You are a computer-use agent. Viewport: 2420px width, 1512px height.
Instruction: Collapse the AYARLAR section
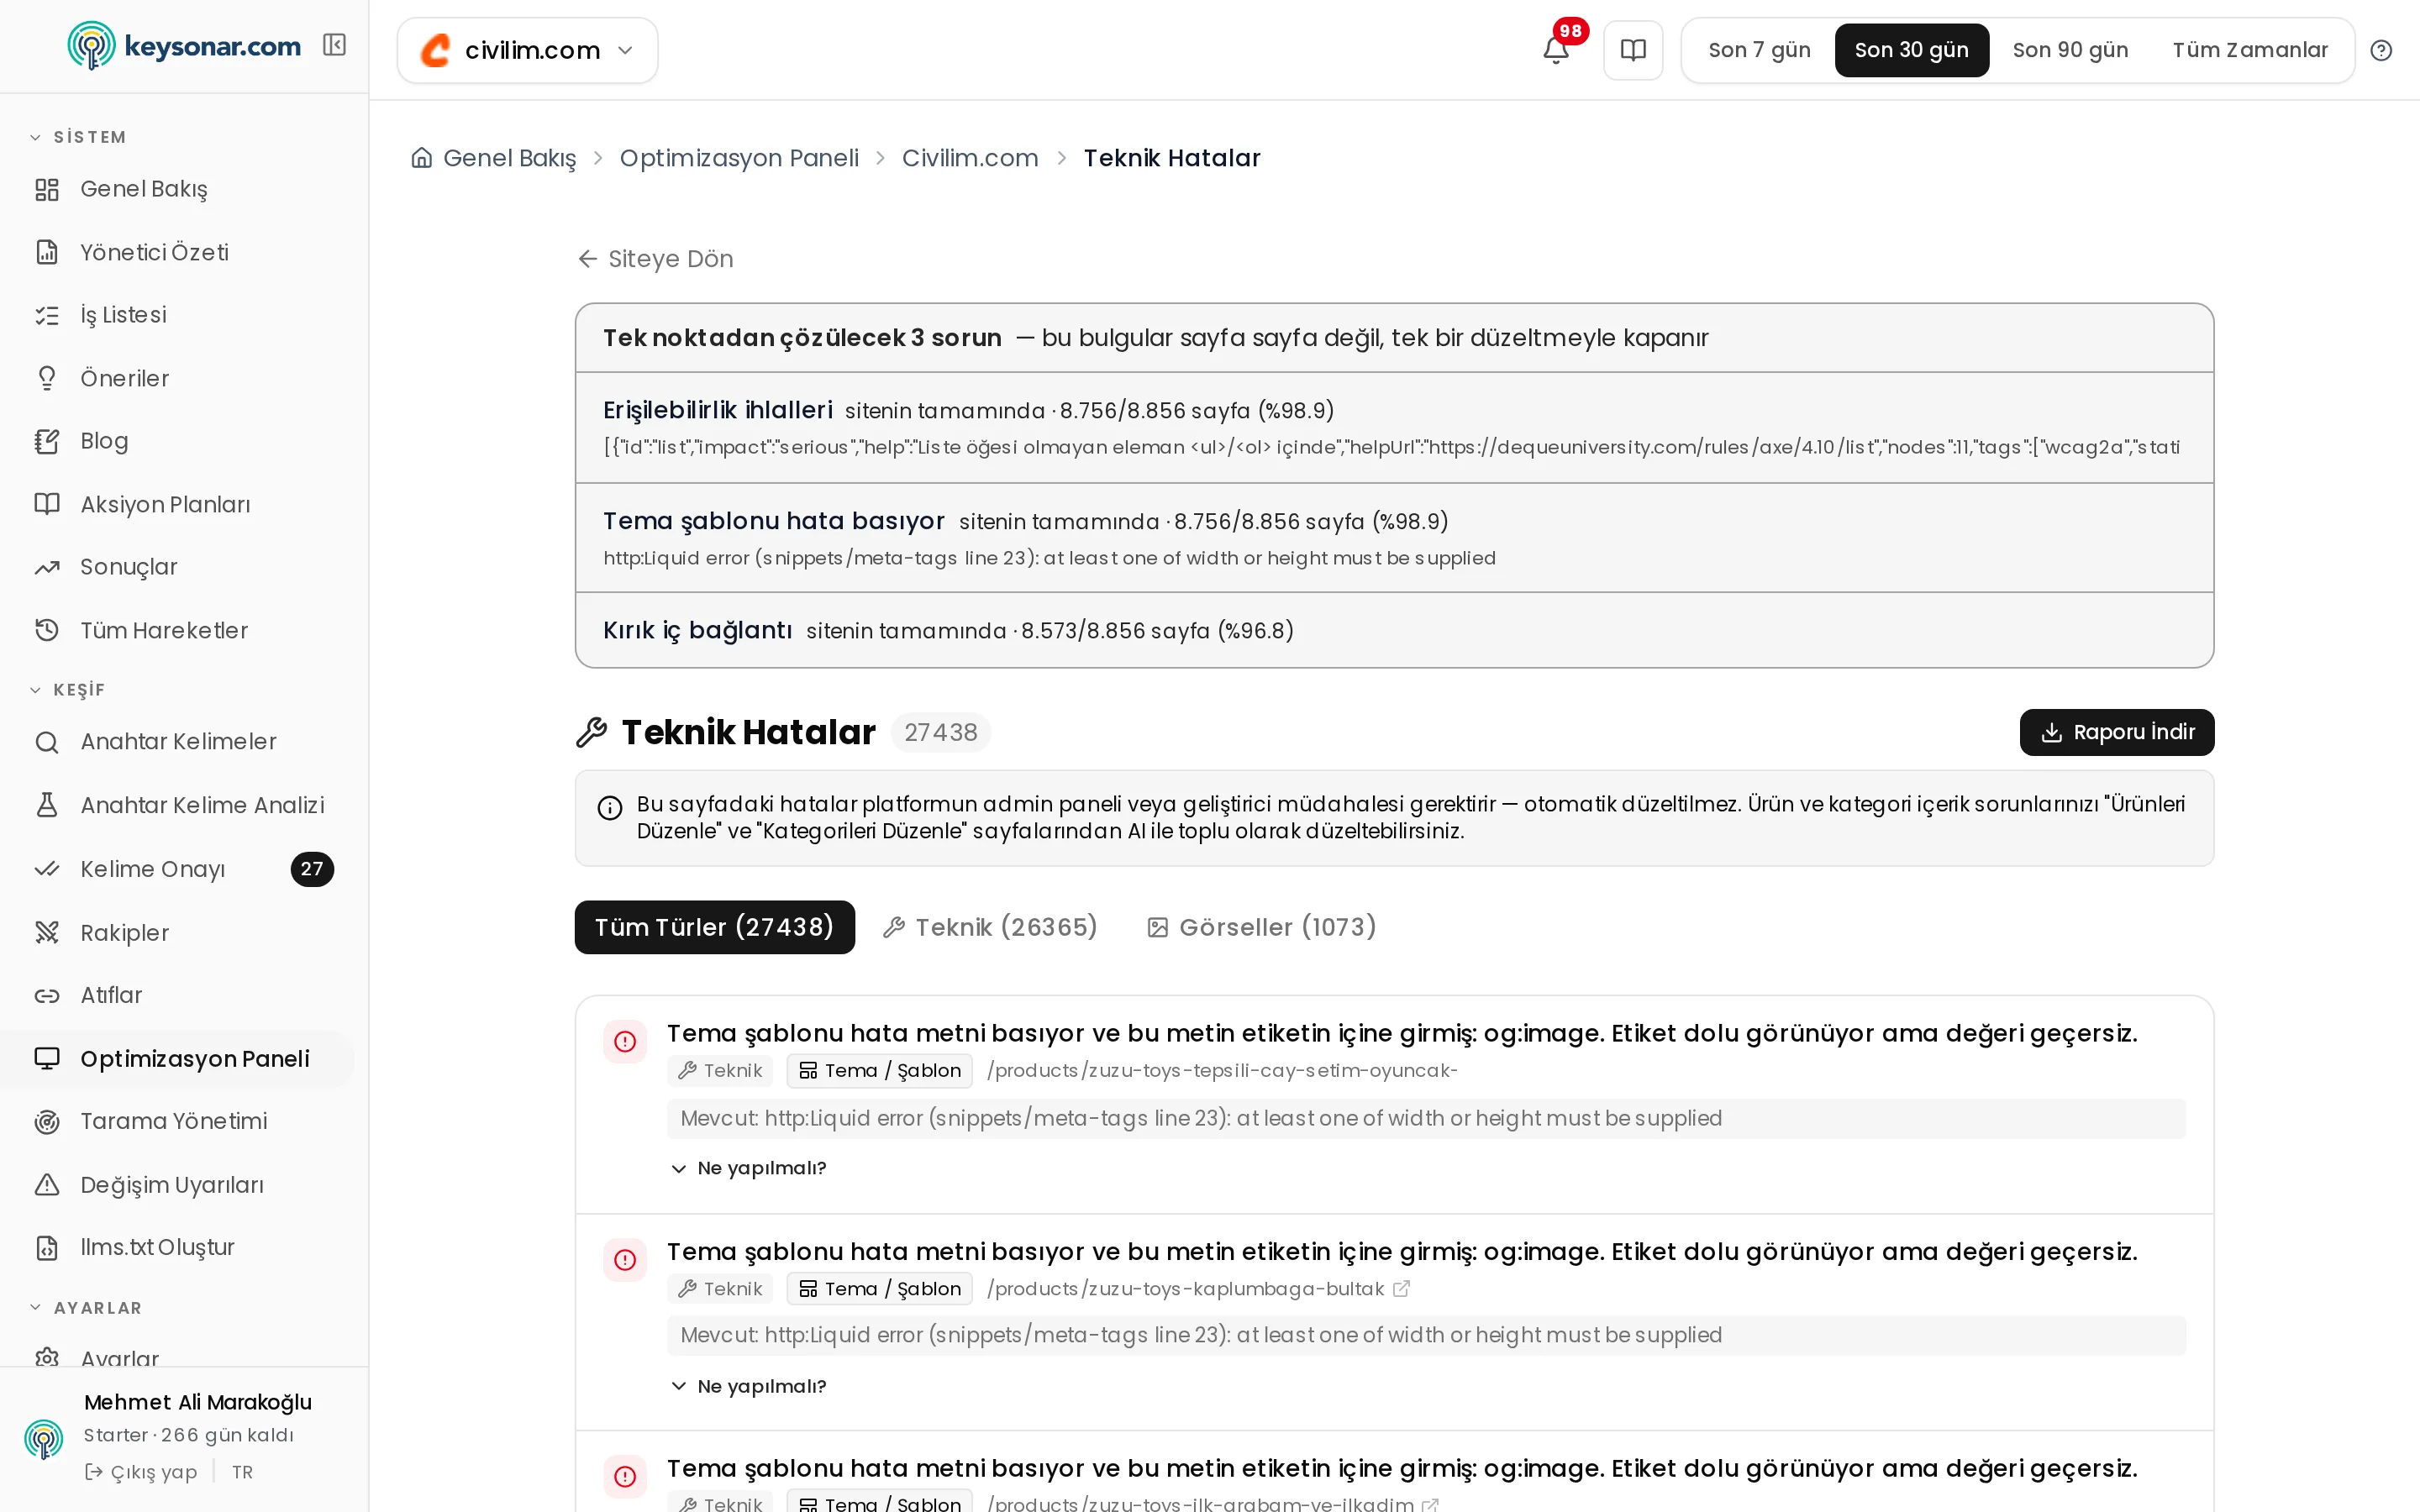86,1308
